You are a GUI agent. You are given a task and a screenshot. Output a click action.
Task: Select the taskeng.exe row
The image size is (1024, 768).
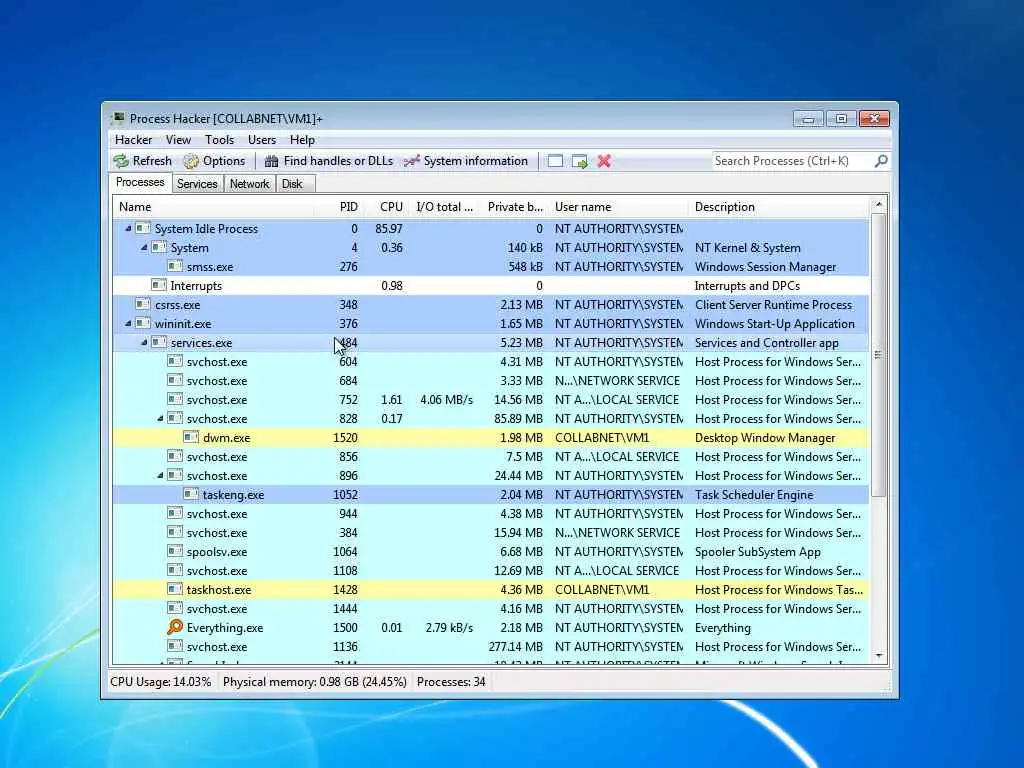(x=491, y=494)
